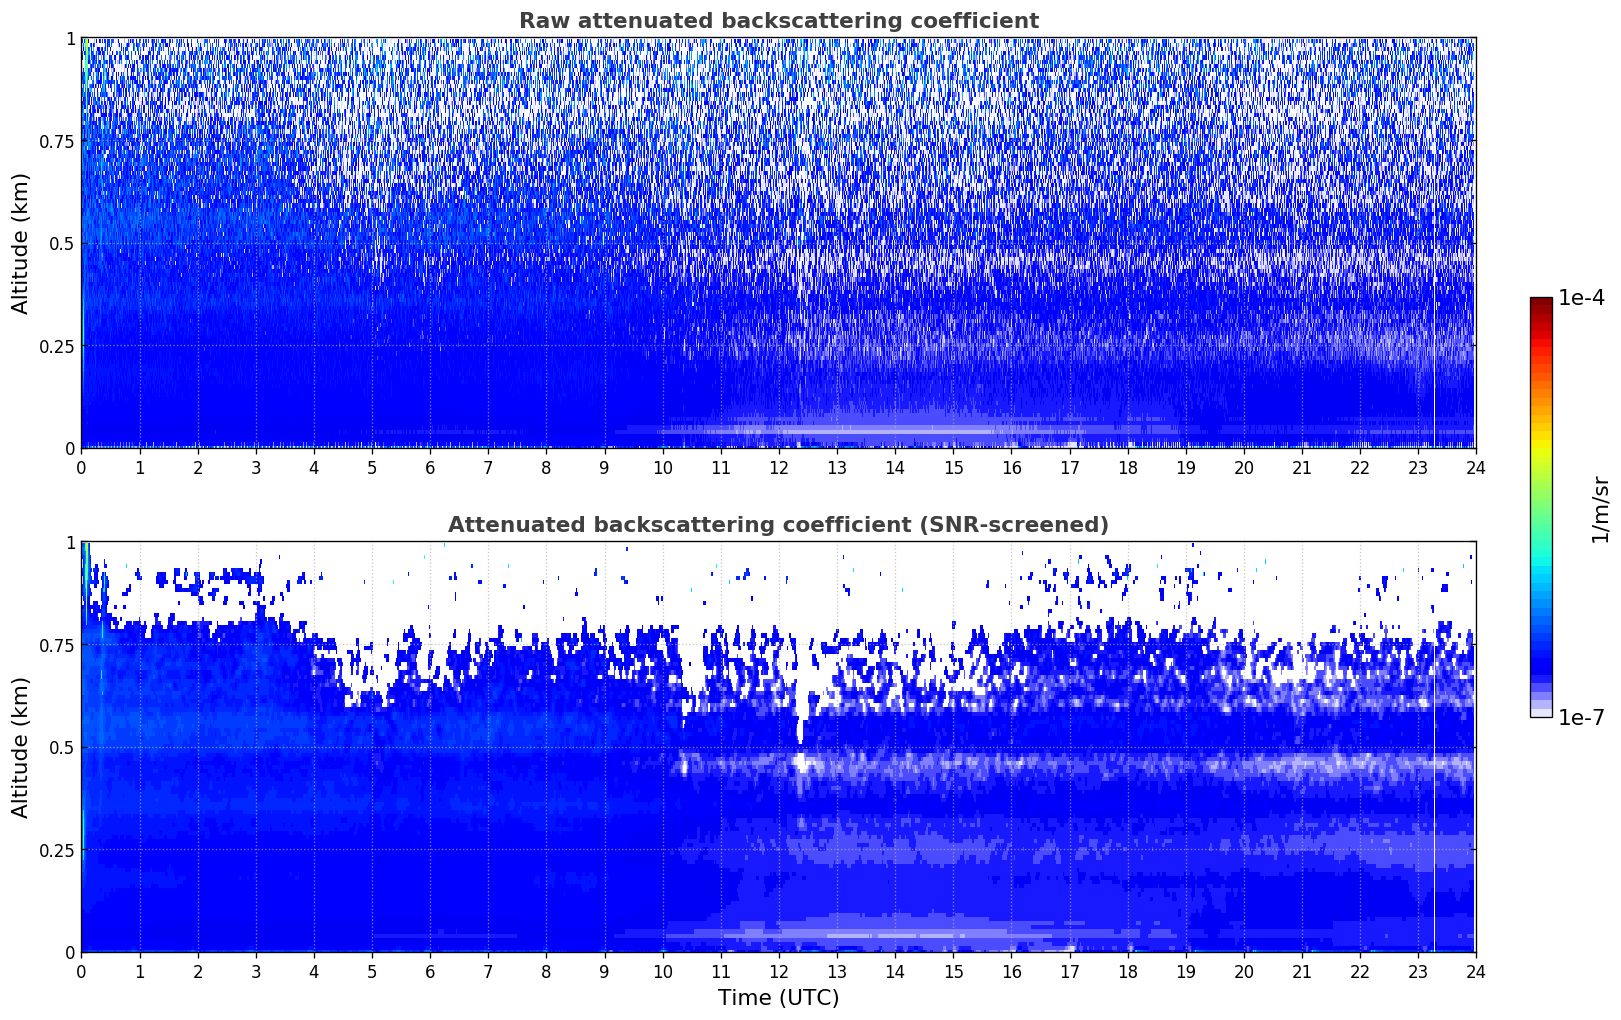Click the 0.75 altitude tick on the raw plot
This screenshot has height=1020, width=1621.
[x=56, y=142]
